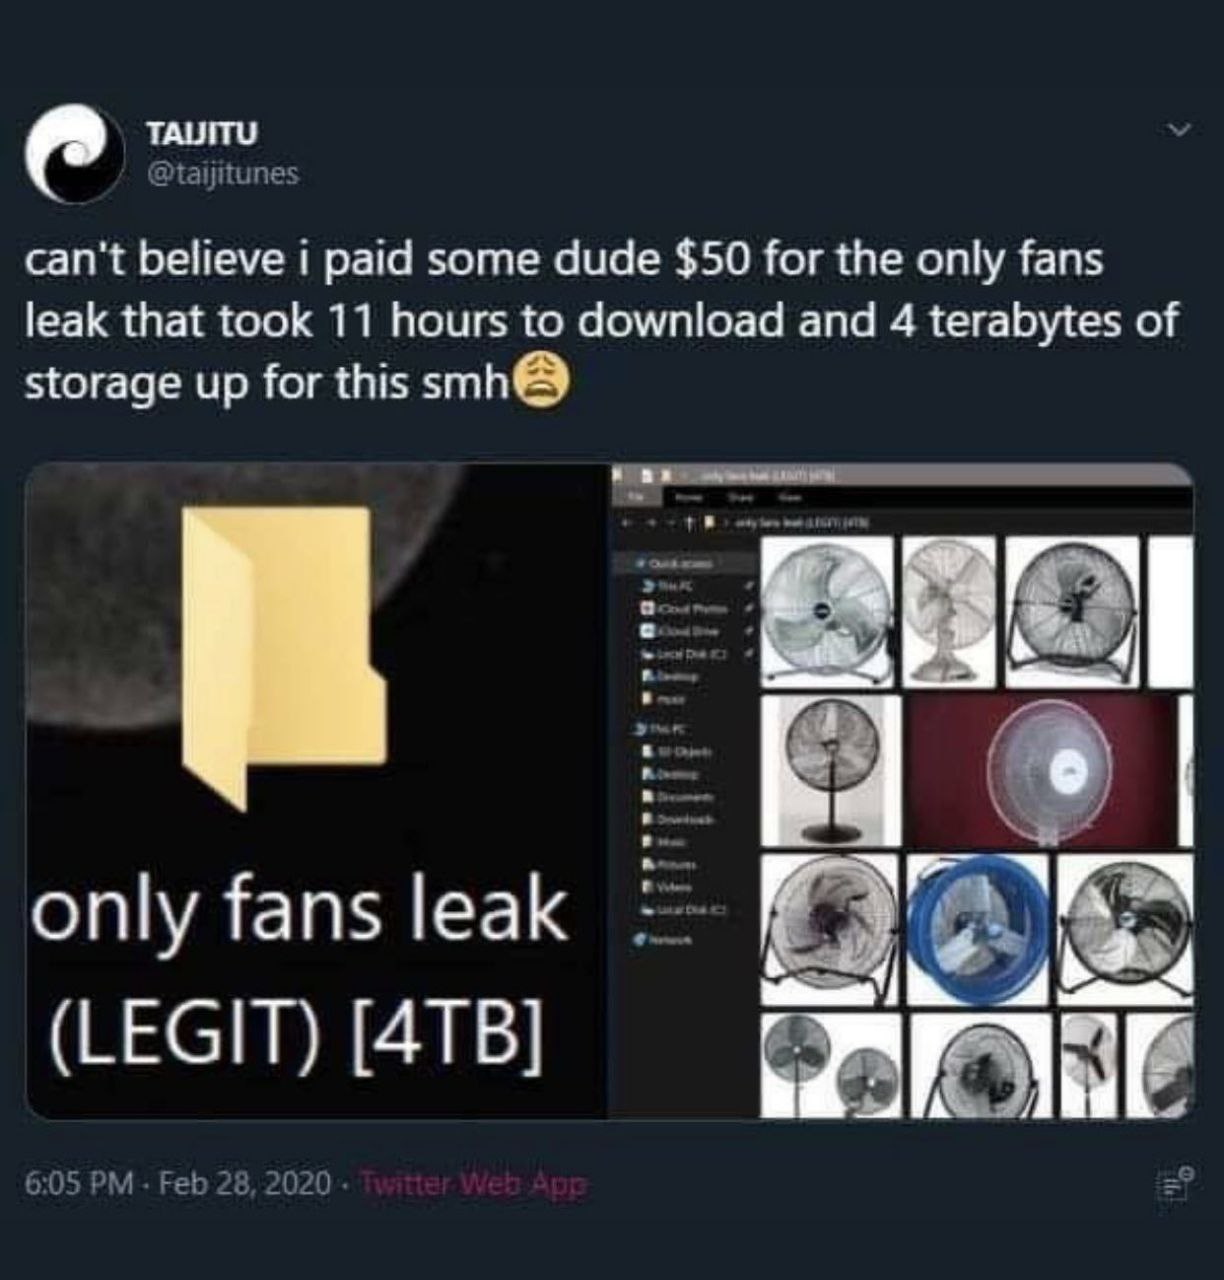Open iCloud Photos in the sidebar
The image size is (1224, 1280).
tap(690, 608)
